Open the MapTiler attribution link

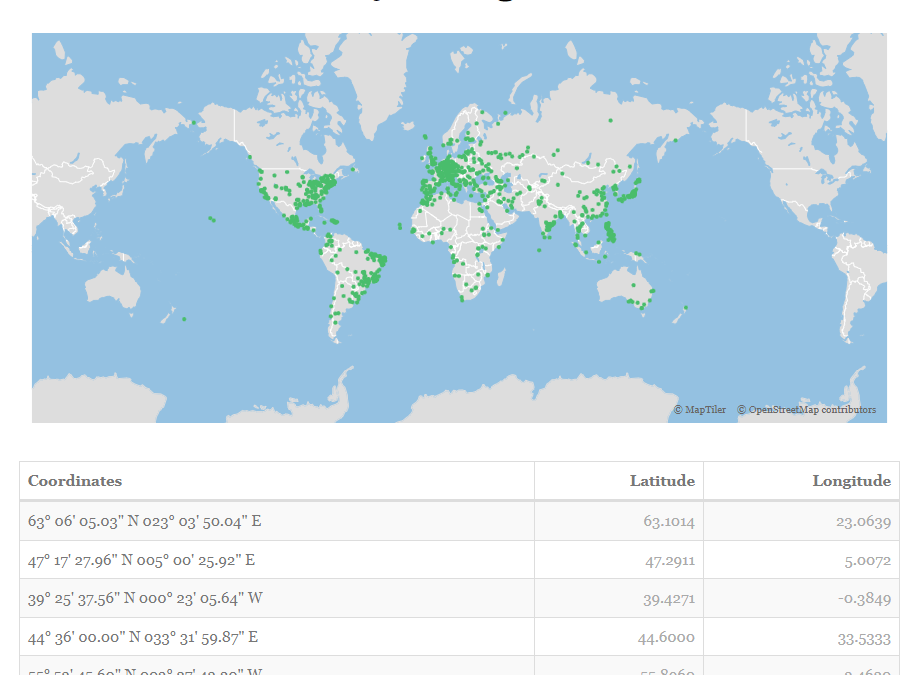[700, 410]
